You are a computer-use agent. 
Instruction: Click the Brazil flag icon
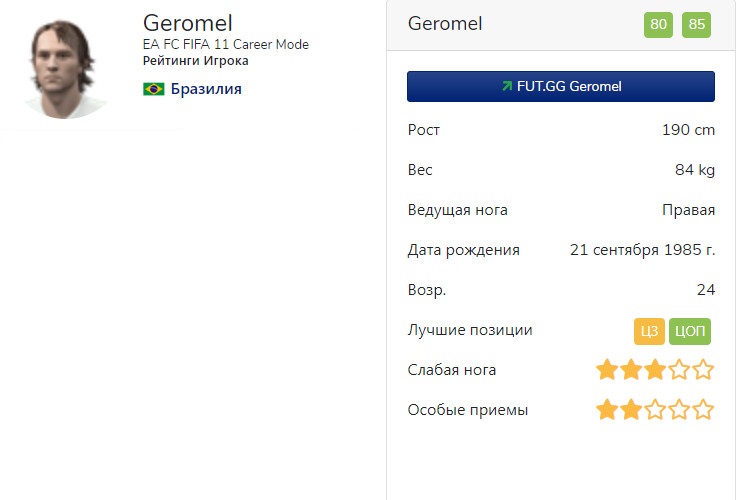point(154,90)
